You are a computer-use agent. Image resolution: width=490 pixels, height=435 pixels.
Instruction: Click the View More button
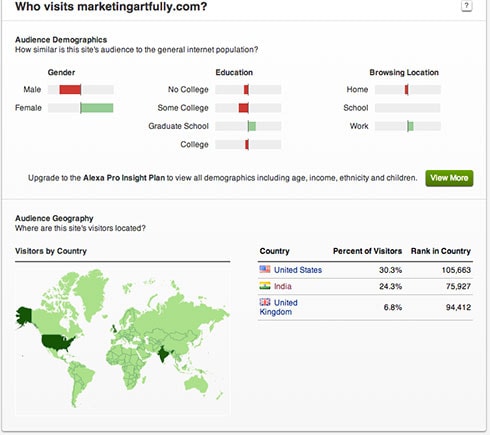click(449, 178)
